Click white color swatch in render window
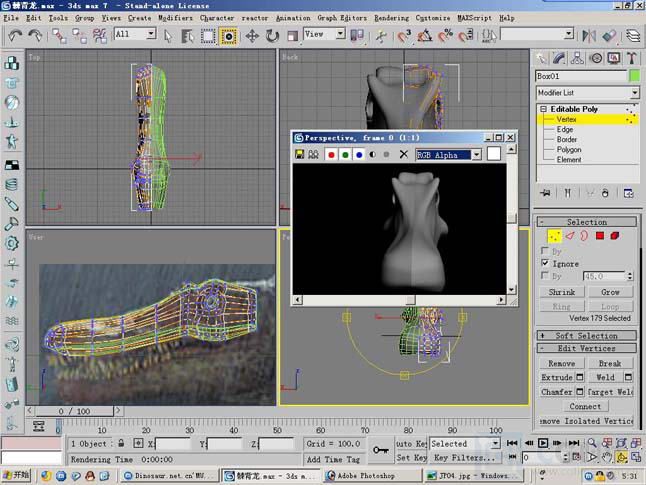The height and width of the screenshot is (485, 646). pos(494,153)
